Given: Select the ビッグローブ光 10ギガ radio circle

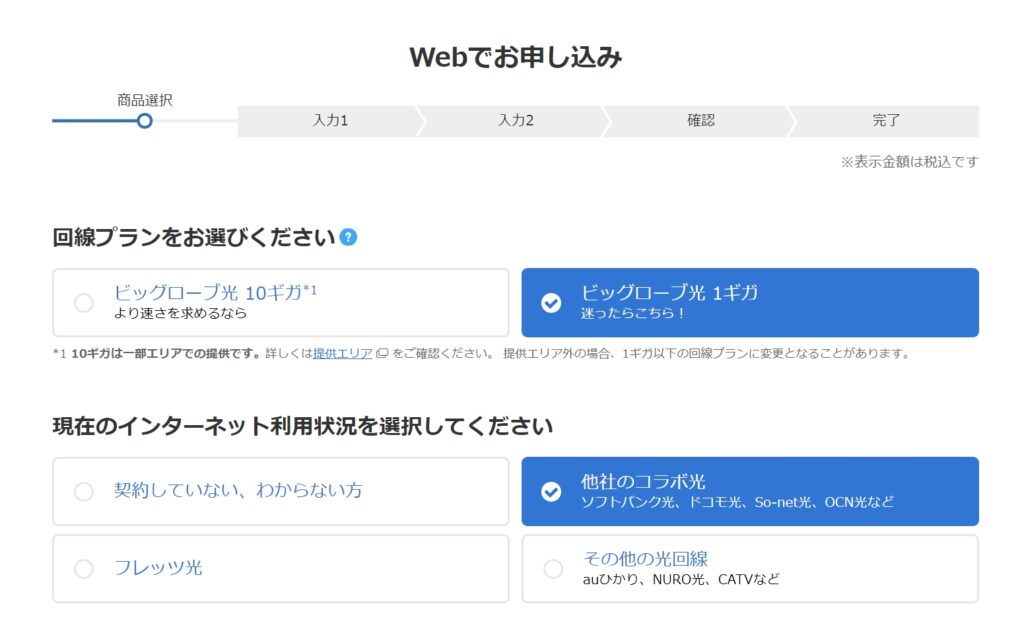Looking at the screenshot, I should (84, 303).
